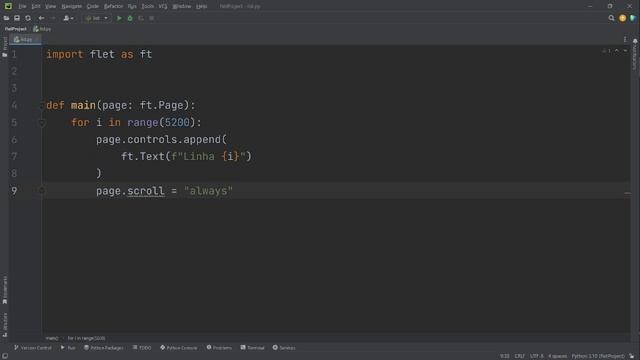Open the Problems tool window
This screenshot has width=640, height=360.
(x=219, y=348)
